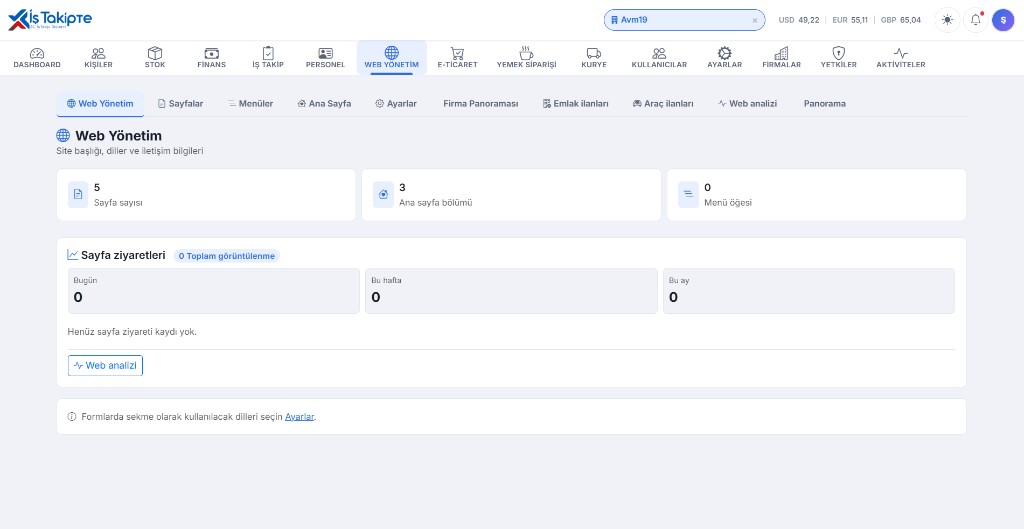Open the Firma Panoraması tab
1024x529 pixels.
[x=481, y=104]
